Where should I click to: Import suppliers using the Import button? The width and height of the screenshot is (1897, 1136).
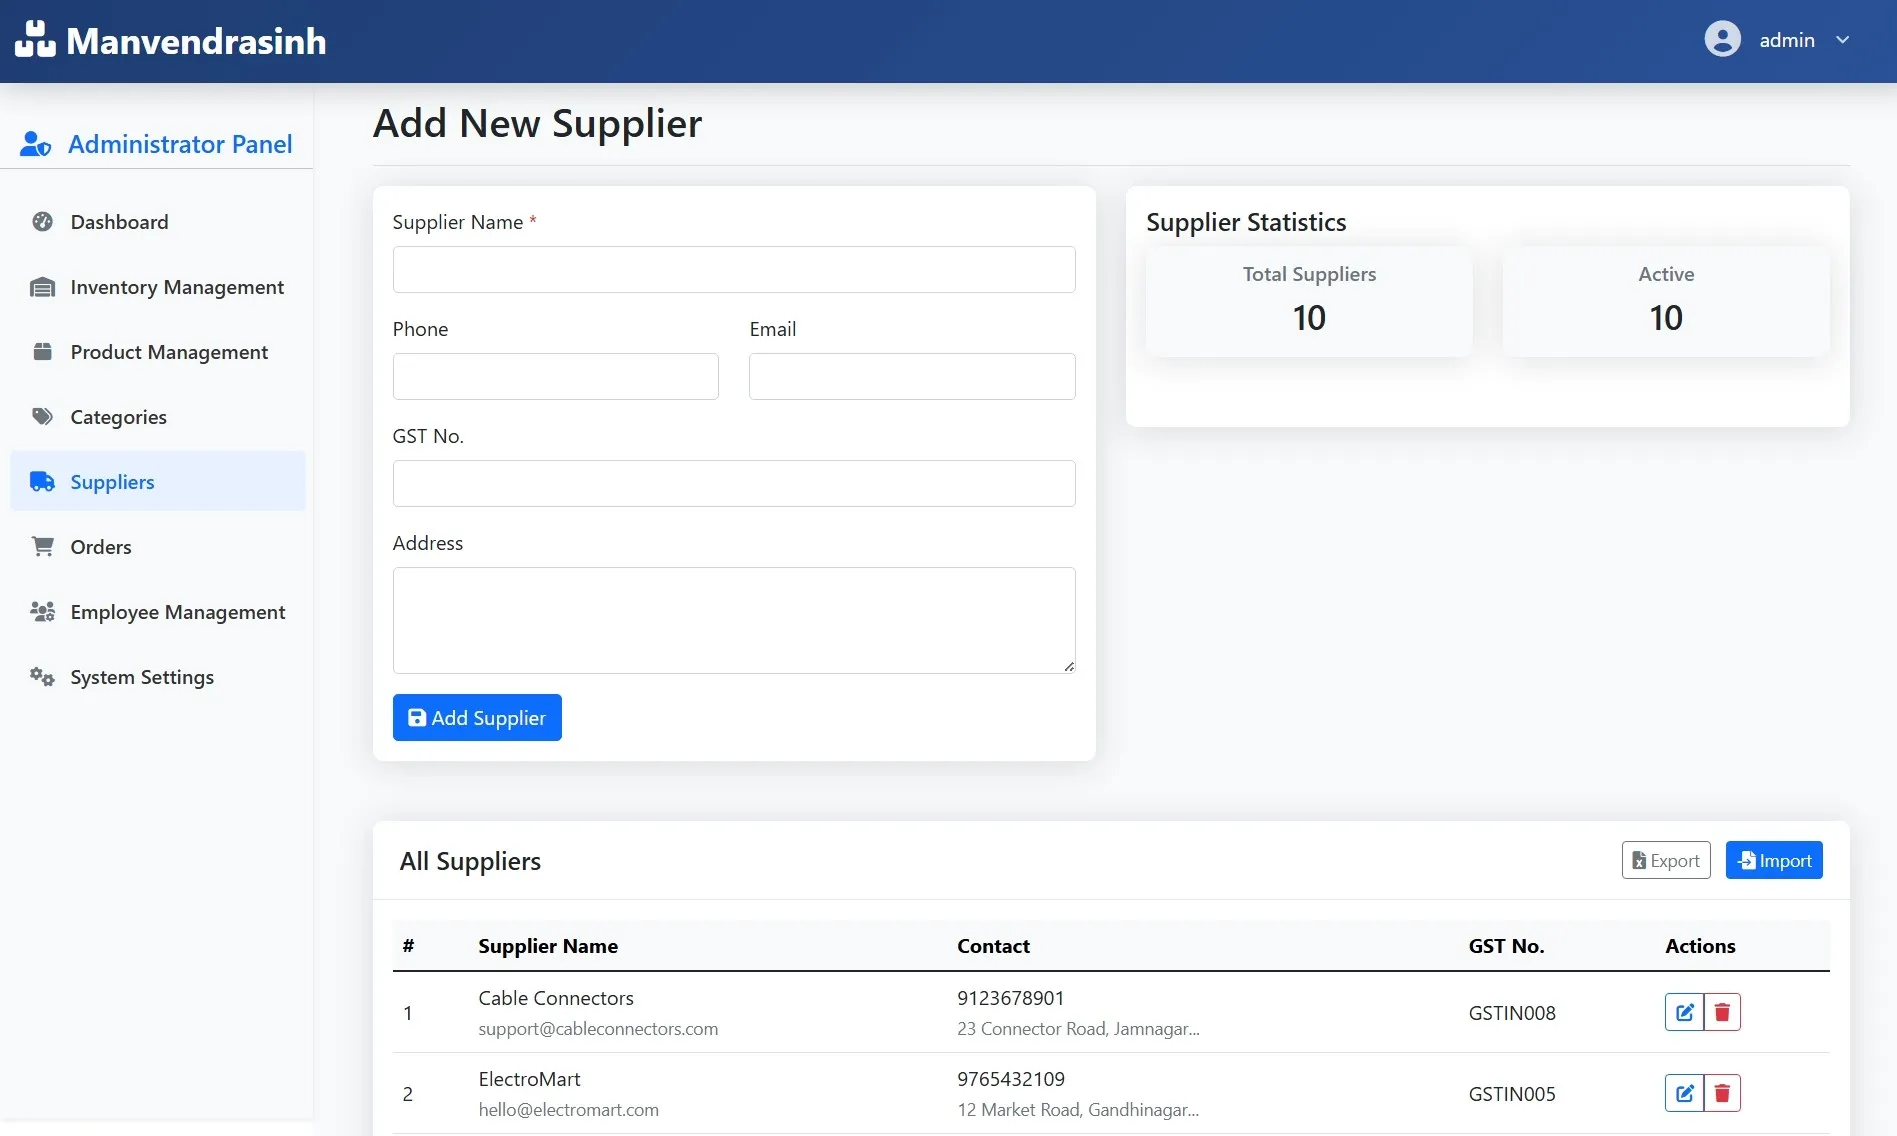[x=1773, y=860]
